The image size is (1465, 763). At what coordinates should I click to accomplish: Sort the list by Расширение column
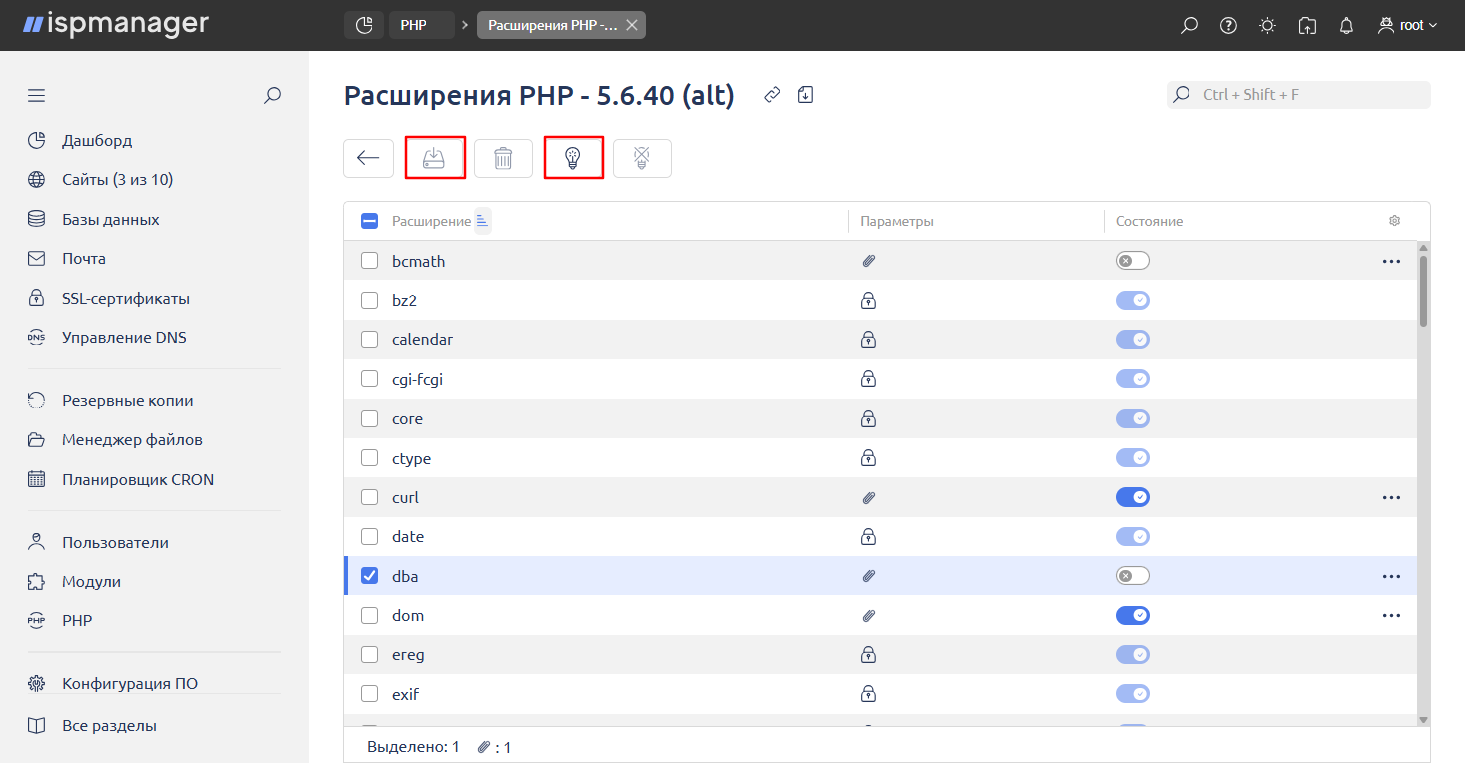(481, 221)
